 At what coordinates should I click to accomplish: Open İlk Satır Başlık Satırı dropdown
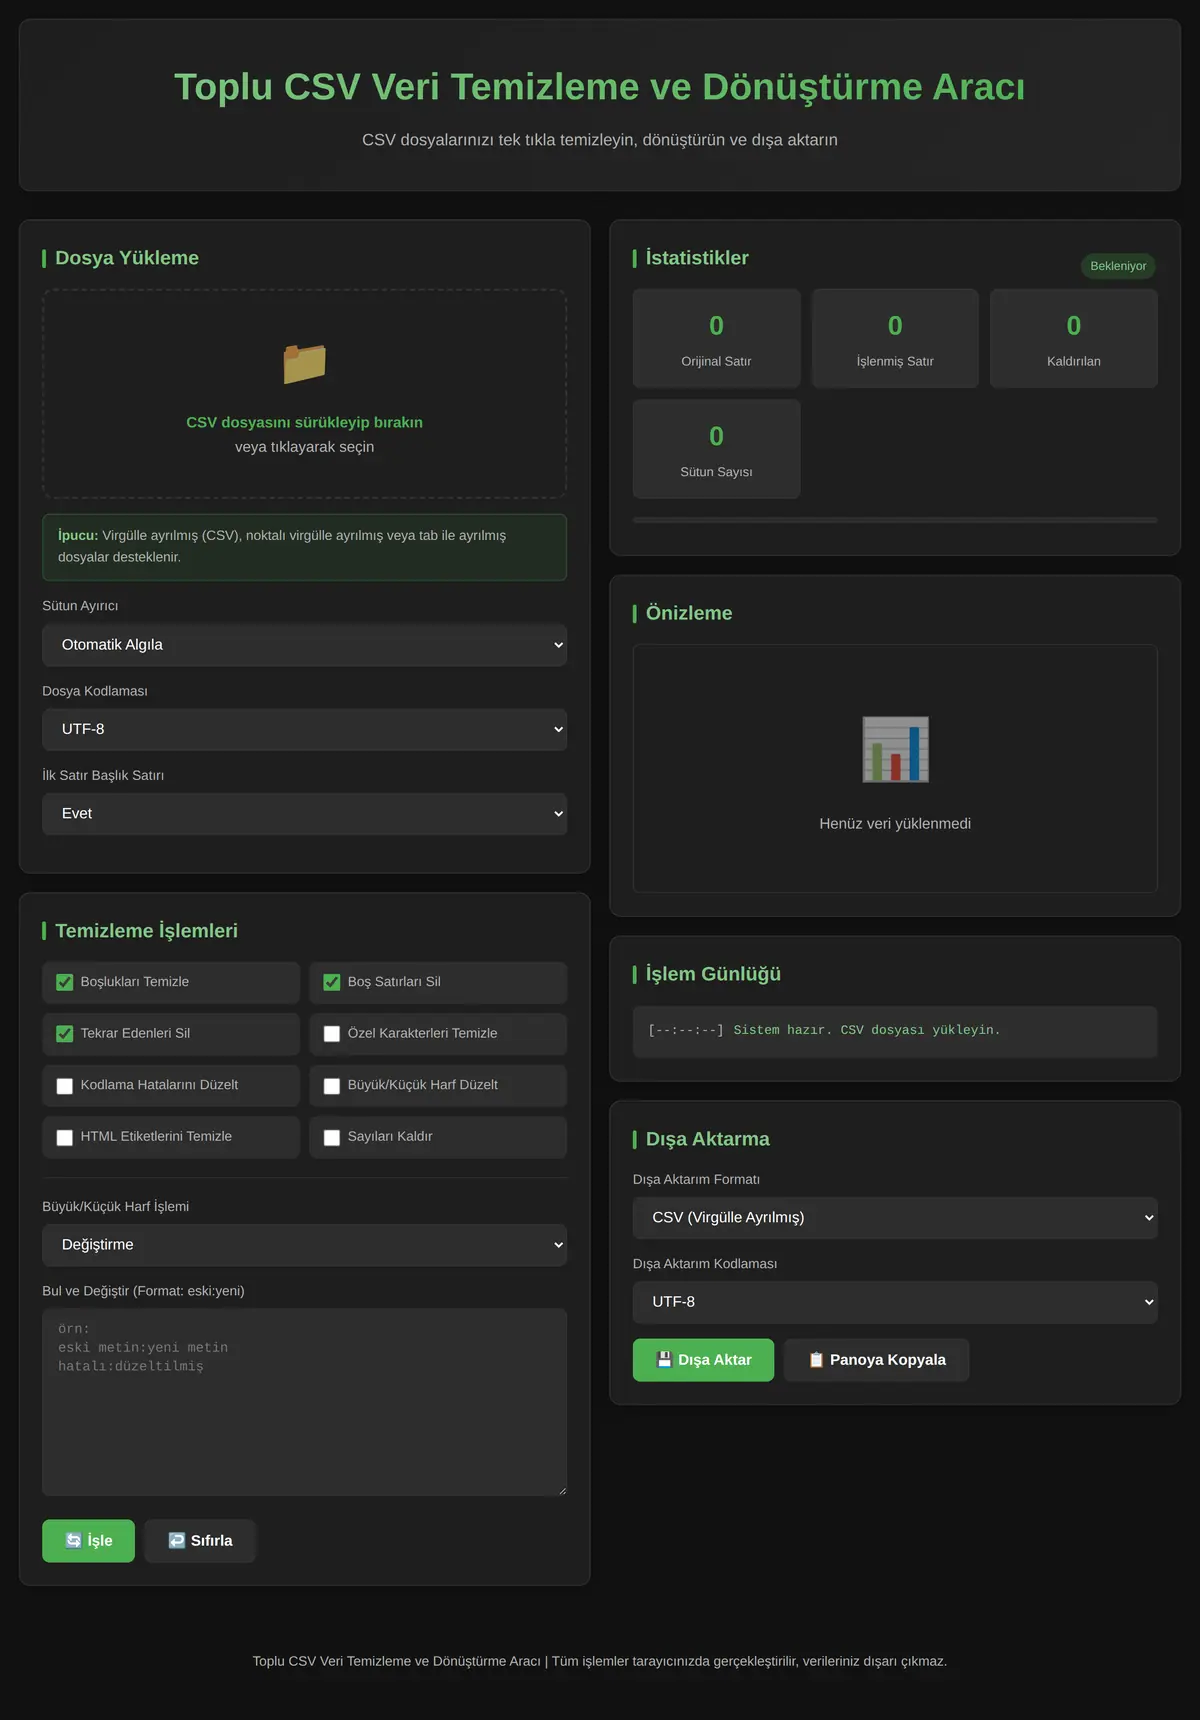click(x=304, y=814)
